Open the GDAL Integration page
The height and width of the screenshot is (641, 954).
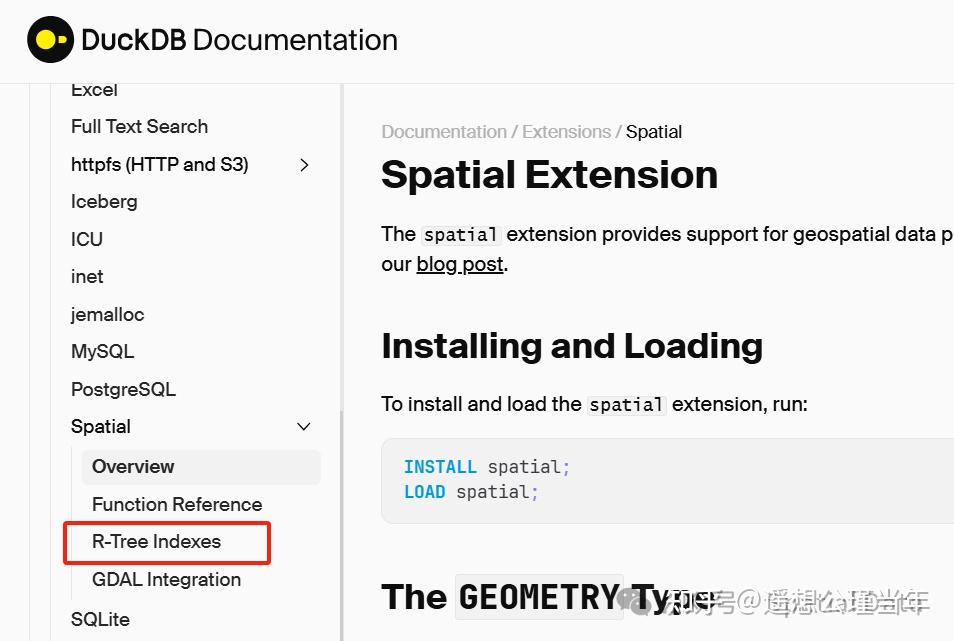point(165,579)
